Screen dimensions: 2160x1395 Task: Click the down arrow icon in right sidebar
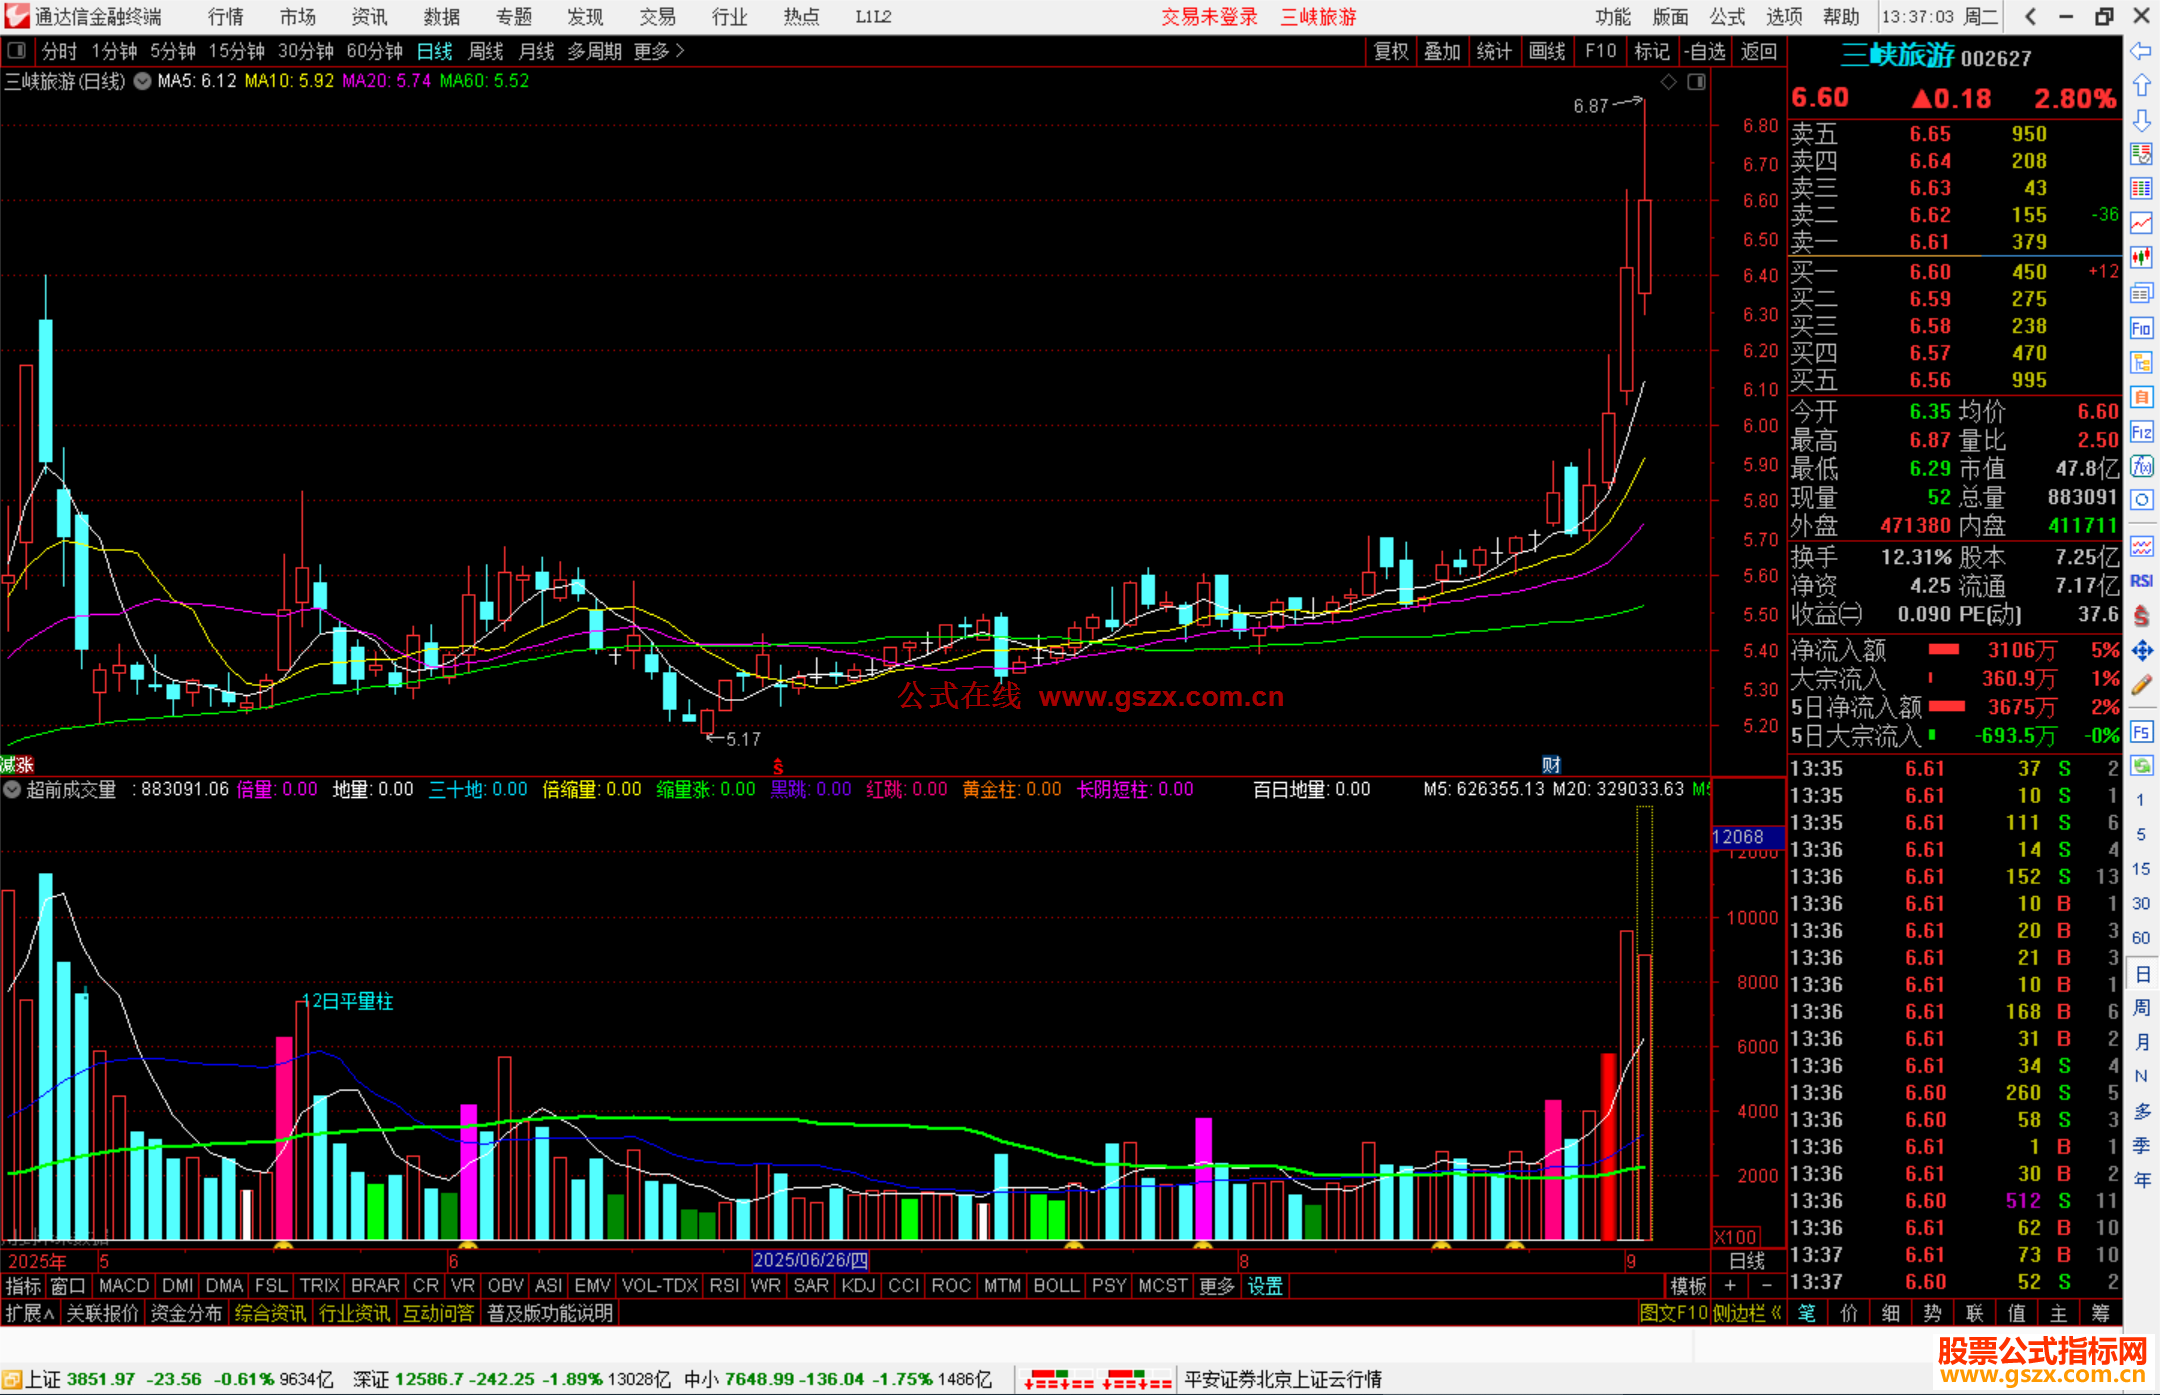pos(2141,120)
